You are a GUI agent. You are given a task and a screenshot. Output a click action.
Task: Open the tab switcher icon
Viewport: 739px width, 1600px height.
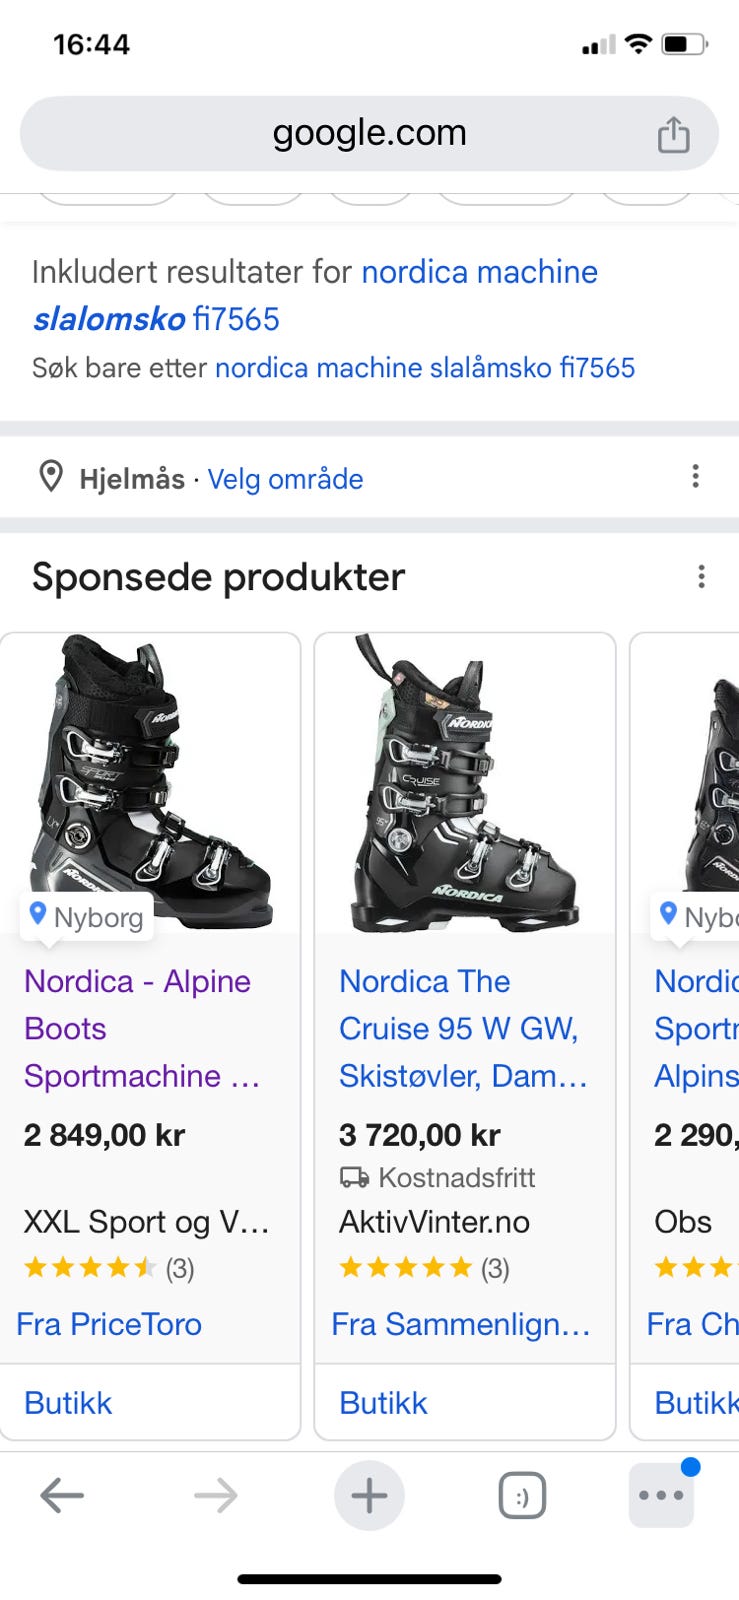[x=522, y=1496]
